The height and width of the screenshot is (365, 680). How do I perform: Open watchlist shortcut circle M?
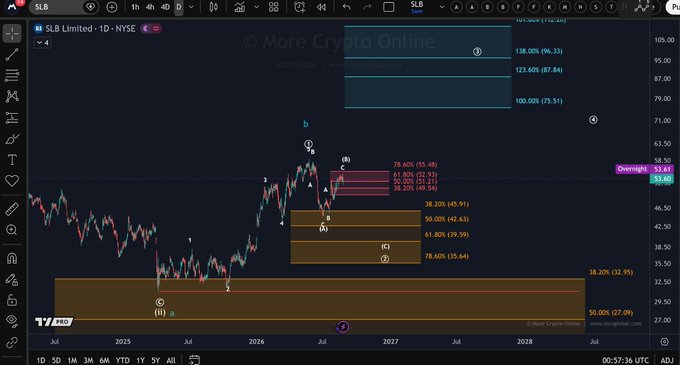(565, 7)
